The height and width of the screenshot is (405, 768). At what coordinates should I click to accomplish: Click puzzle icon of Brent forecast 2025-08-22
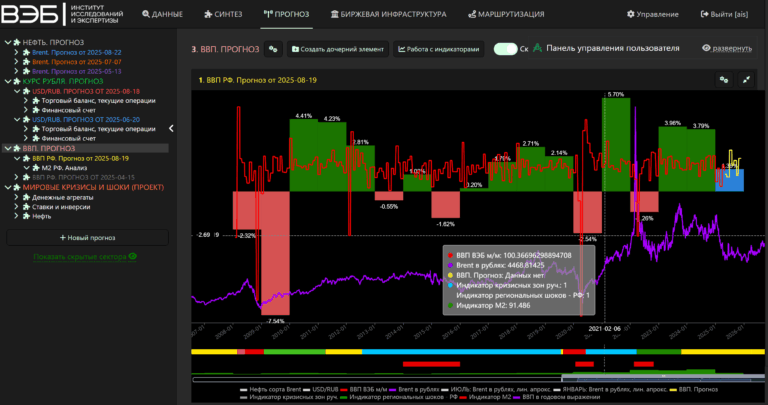26,52
